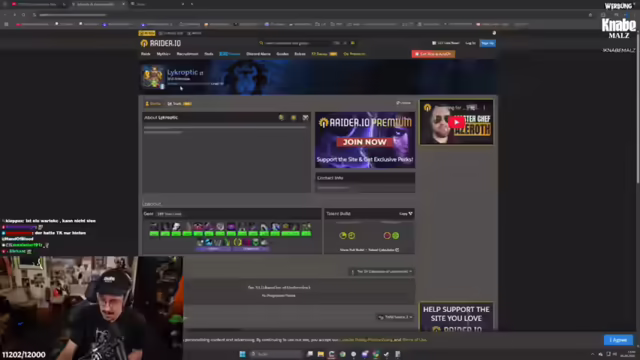
Task: Open the Guides navigation menu
Action: 282,54
